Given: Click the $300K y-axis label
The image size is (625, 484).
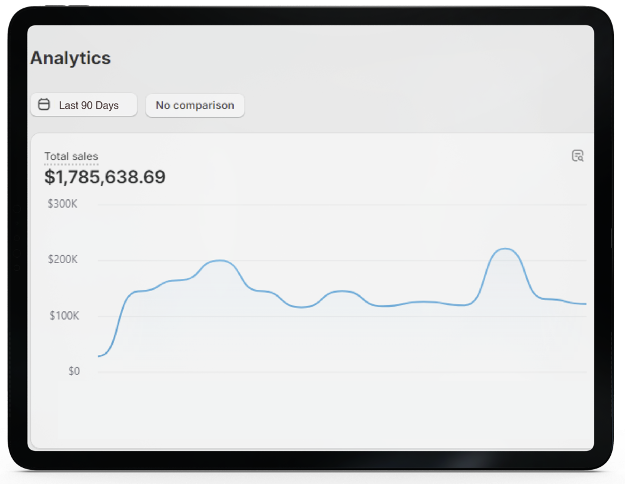Looking at the screenshot, I should coord(62,204).
